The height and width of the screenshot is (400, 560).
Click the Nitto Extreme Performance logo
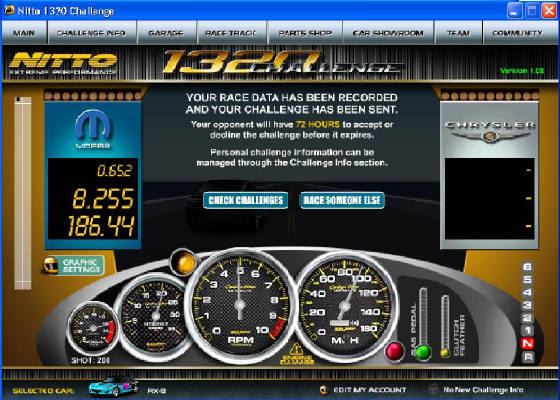click(x=64, y=64)
